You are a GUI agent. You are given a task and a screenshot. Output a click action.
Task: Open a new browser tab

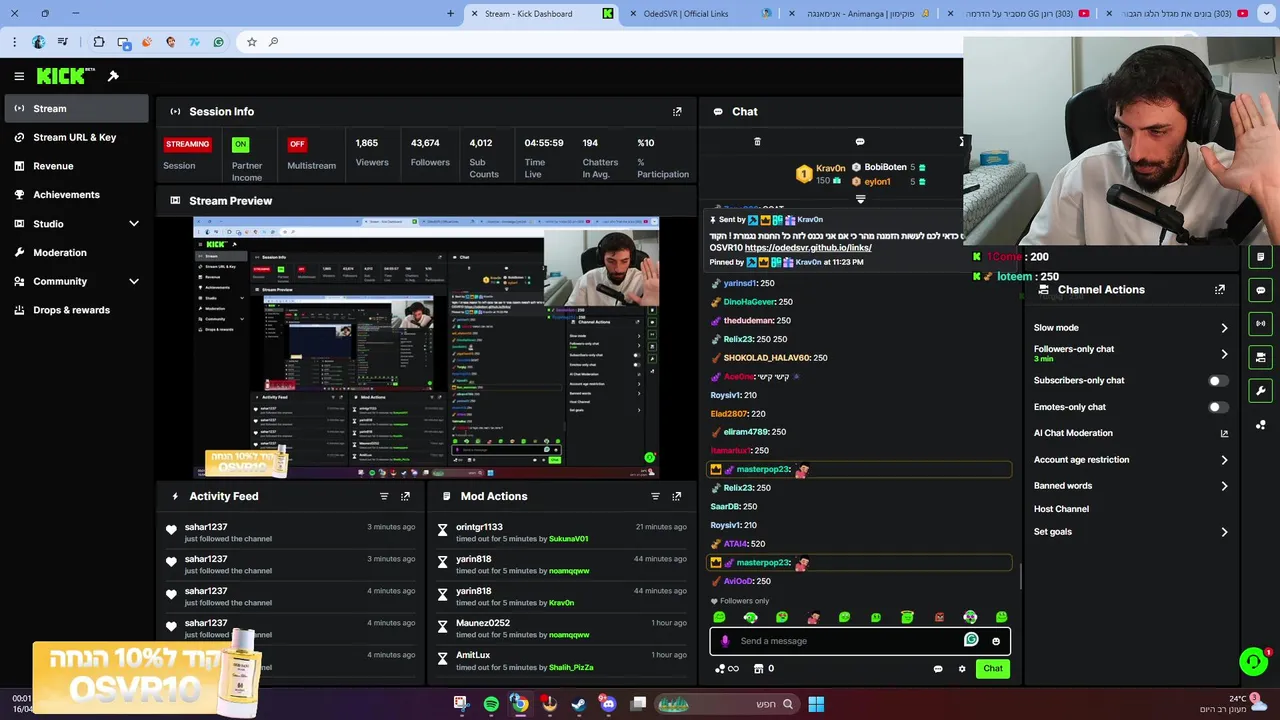tap(450, 14)
